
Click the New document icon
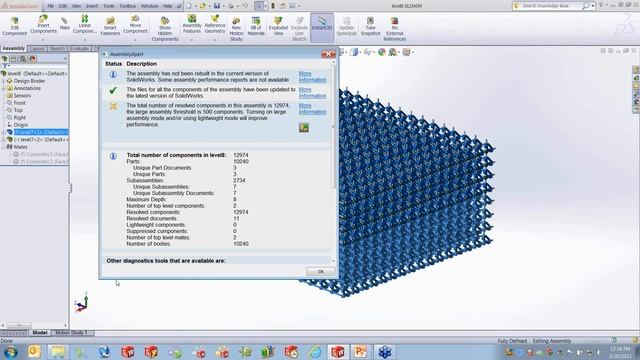189,6
